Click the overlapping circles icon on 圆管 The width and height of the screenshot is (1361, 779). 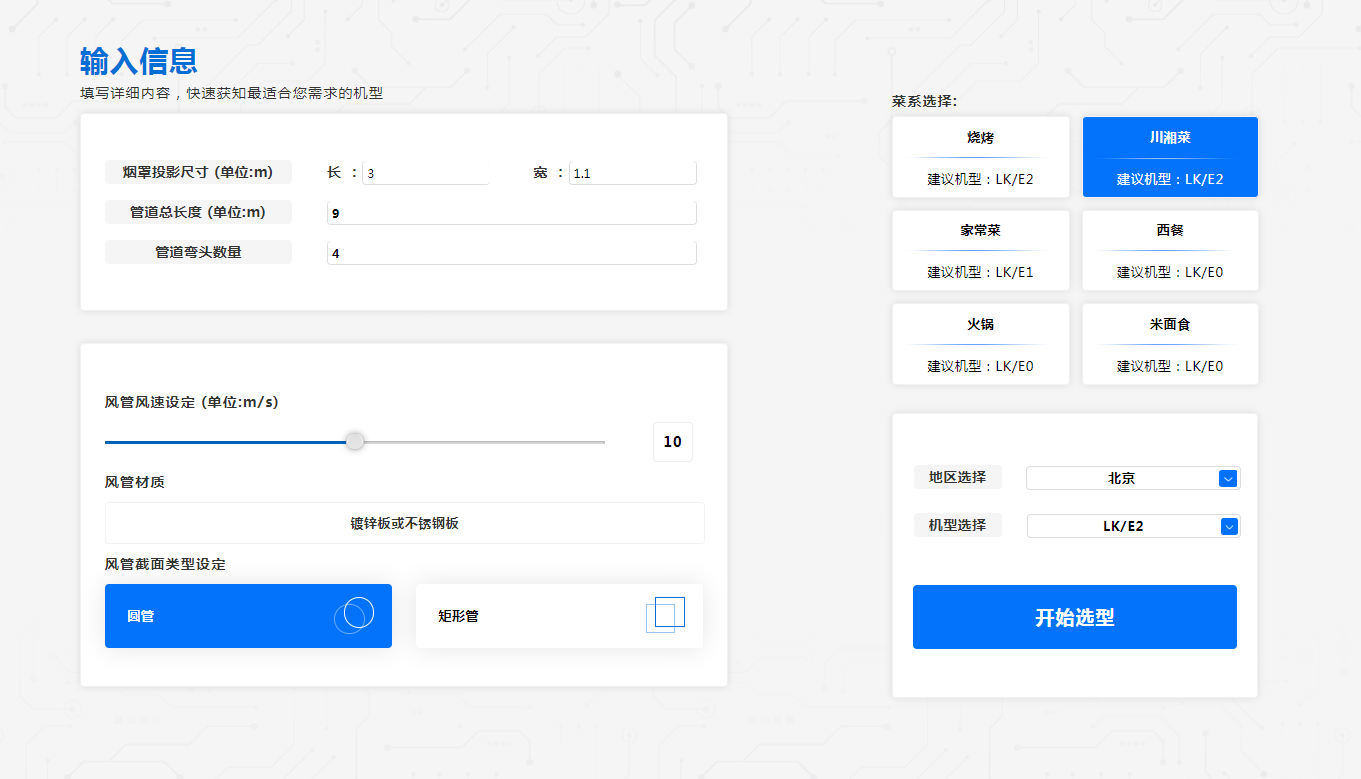(x=354, y=615)
